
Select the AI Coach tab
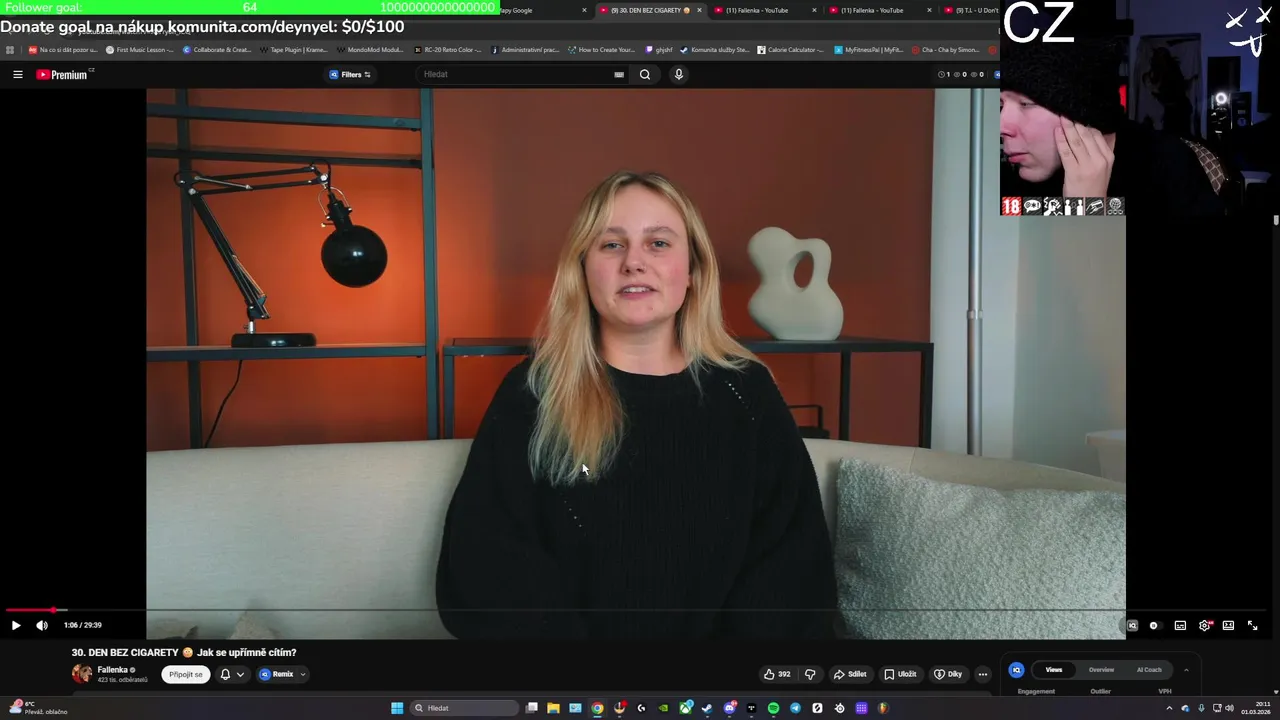point(1149,670)
